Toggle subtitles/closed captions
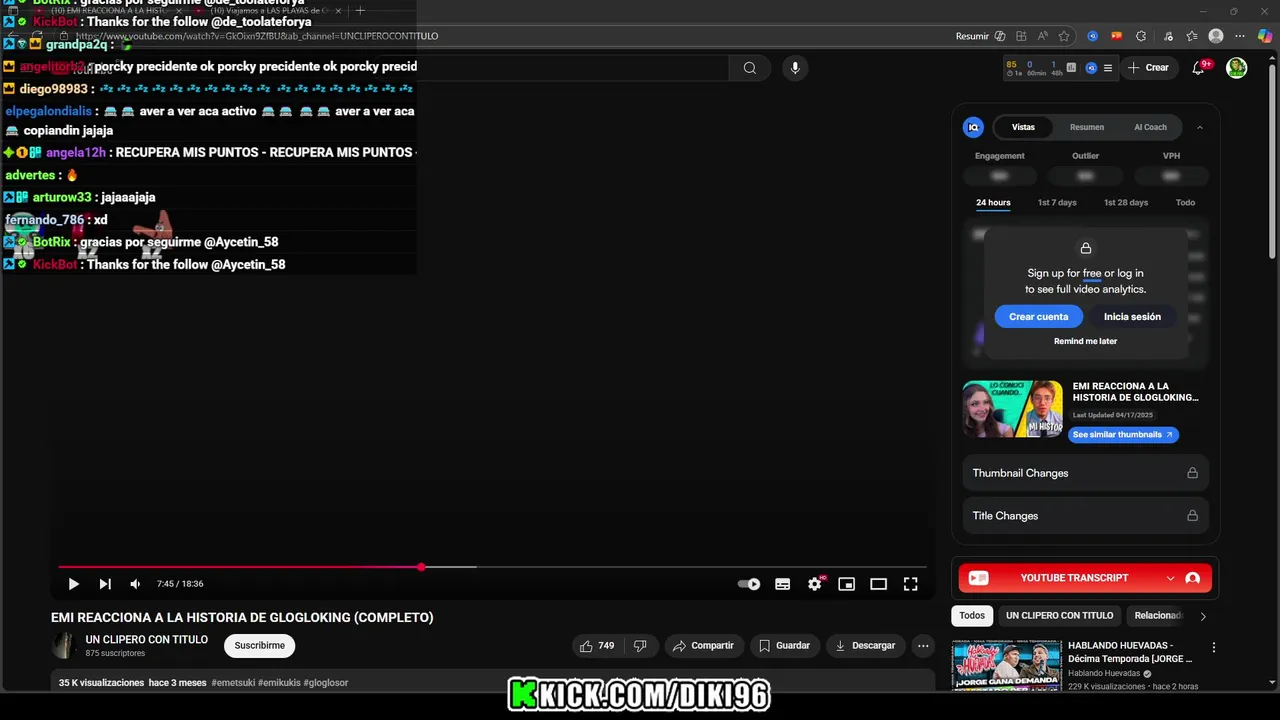The image size is (1280, 720). [783, 584]
